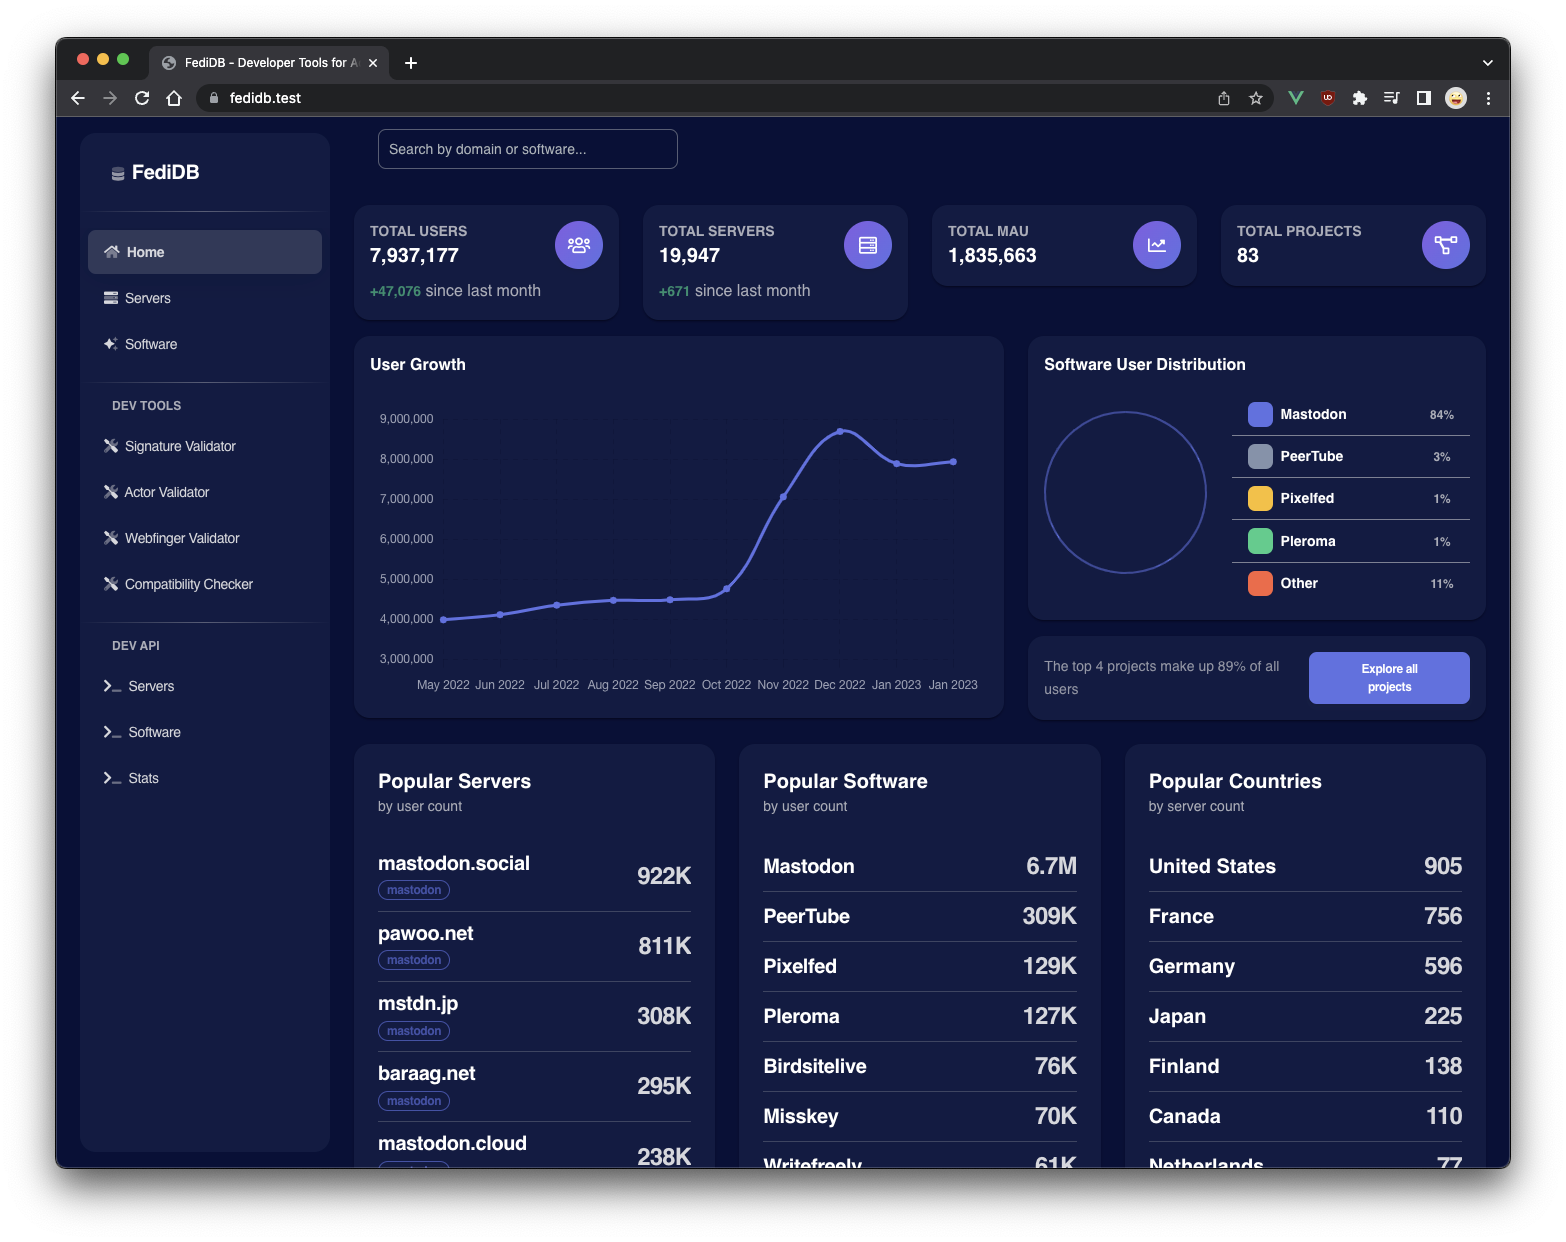Reload the page with the refresh icon
This screenshot has width=1566, height=1242.
point(142,98)
